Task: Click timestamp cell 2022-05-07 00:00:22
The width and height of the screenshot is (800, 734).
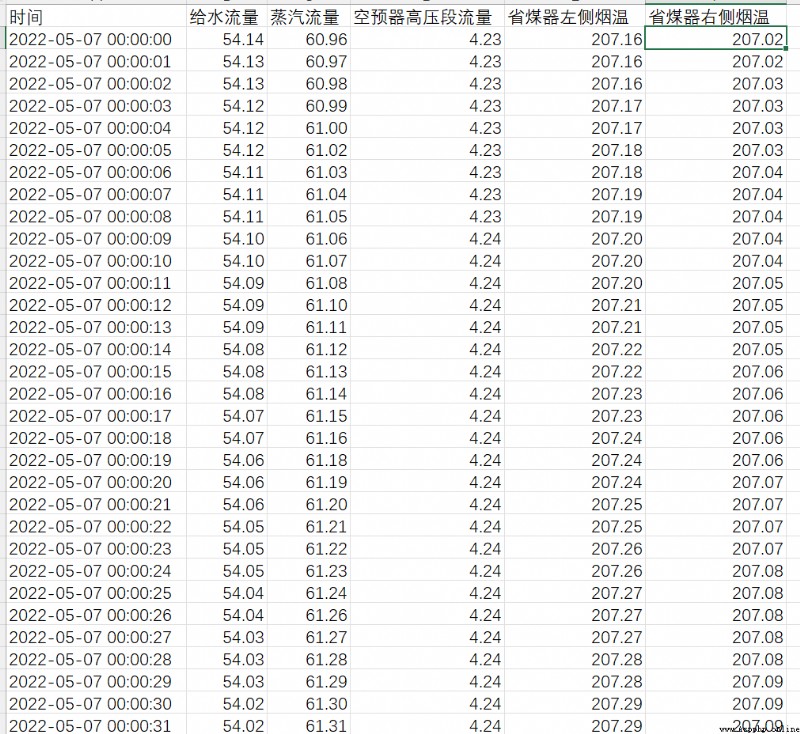Action: [x=96, y=526]
